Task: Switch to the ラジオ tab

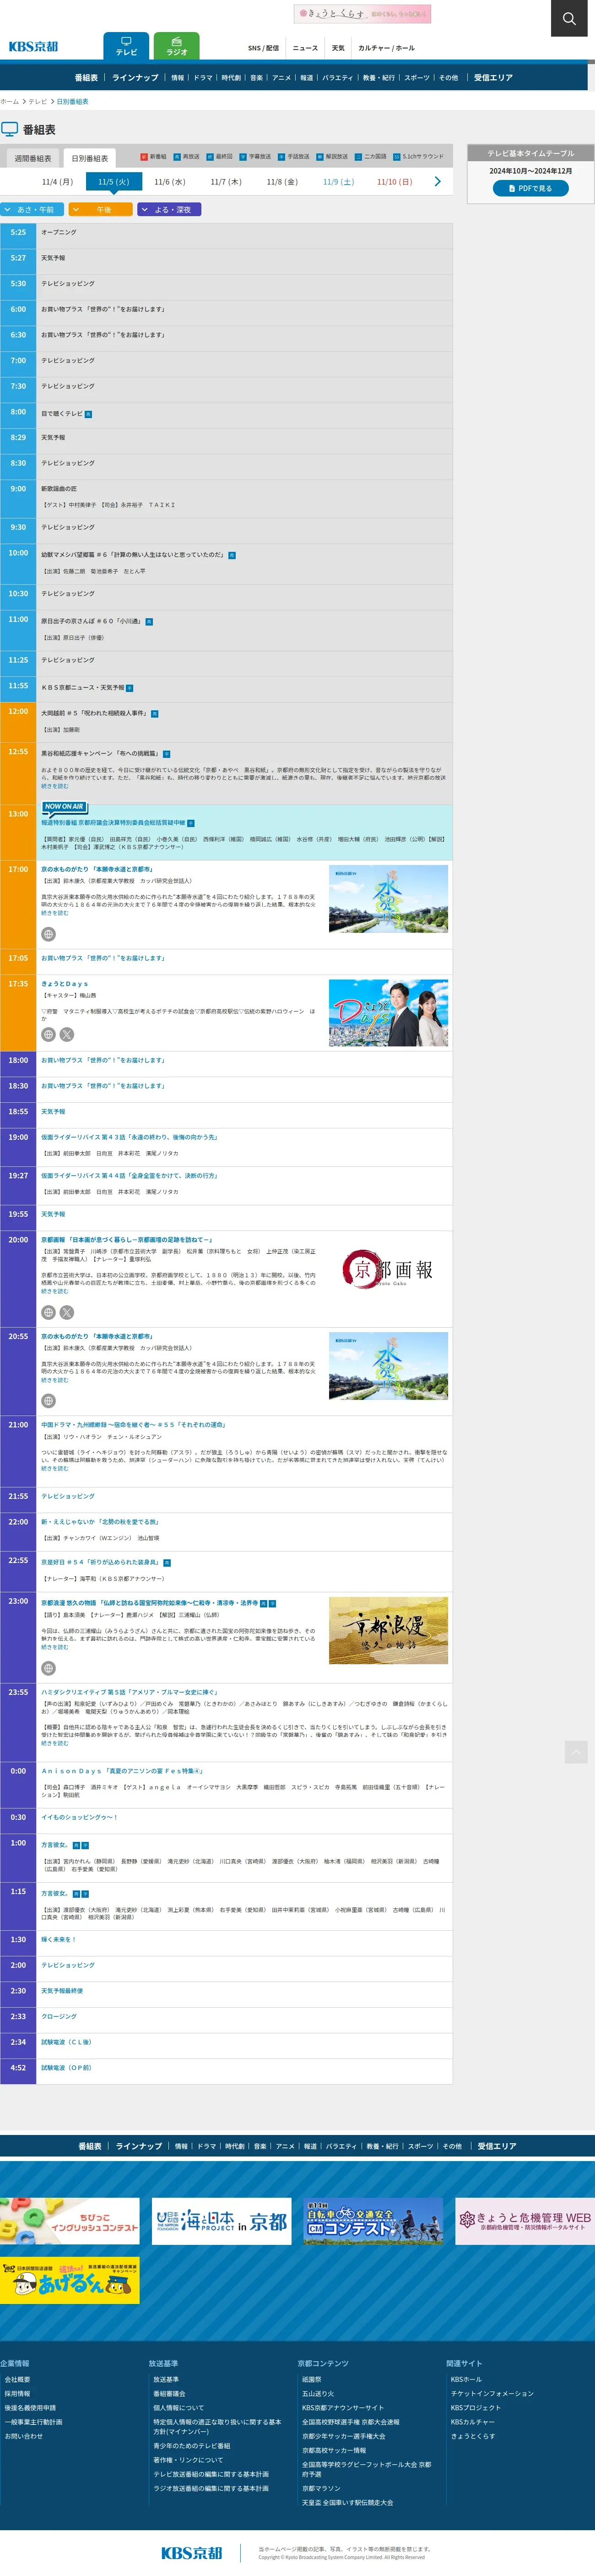Action: (x=177, y=46)
